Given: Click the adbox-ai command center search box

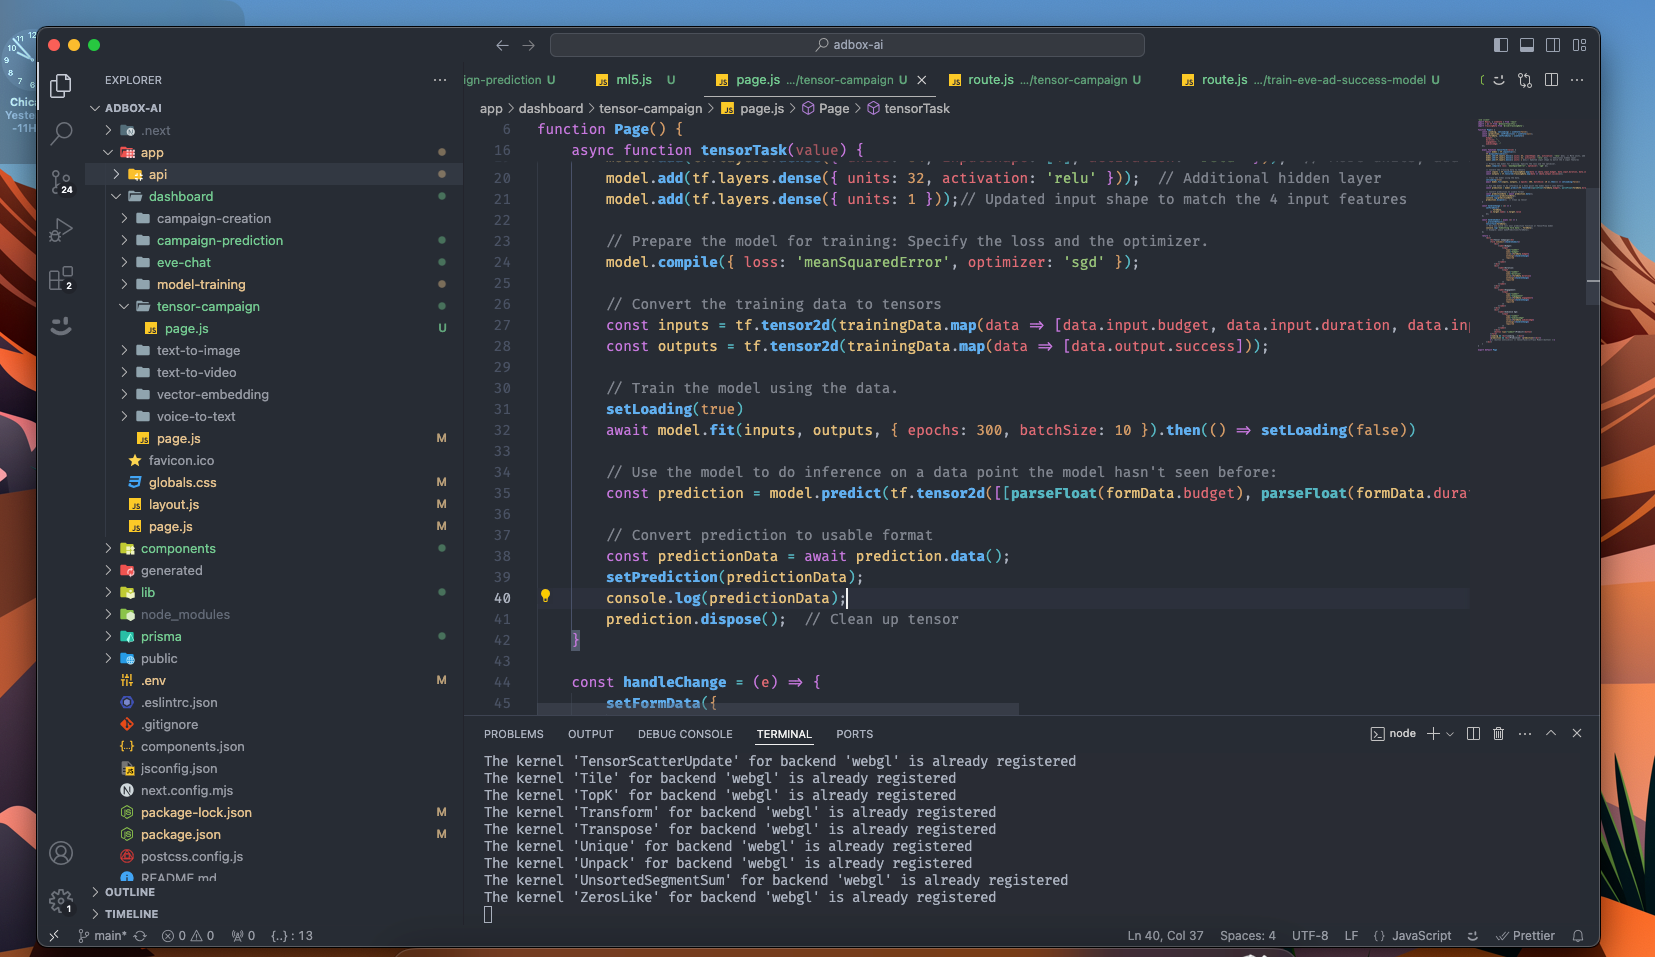Looking at the screenshot, I should tap(847, 45).
